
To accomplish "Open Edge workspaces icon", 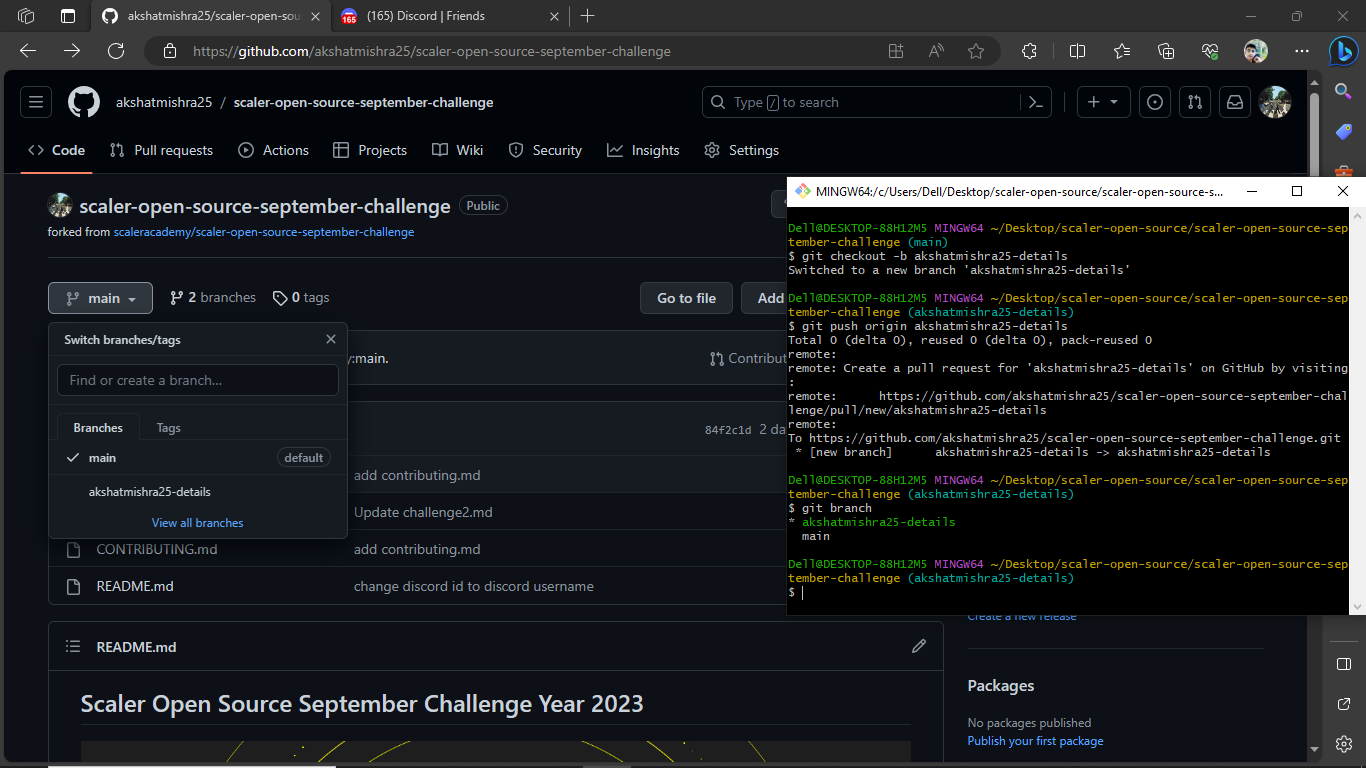I will [x=26, y=16].
